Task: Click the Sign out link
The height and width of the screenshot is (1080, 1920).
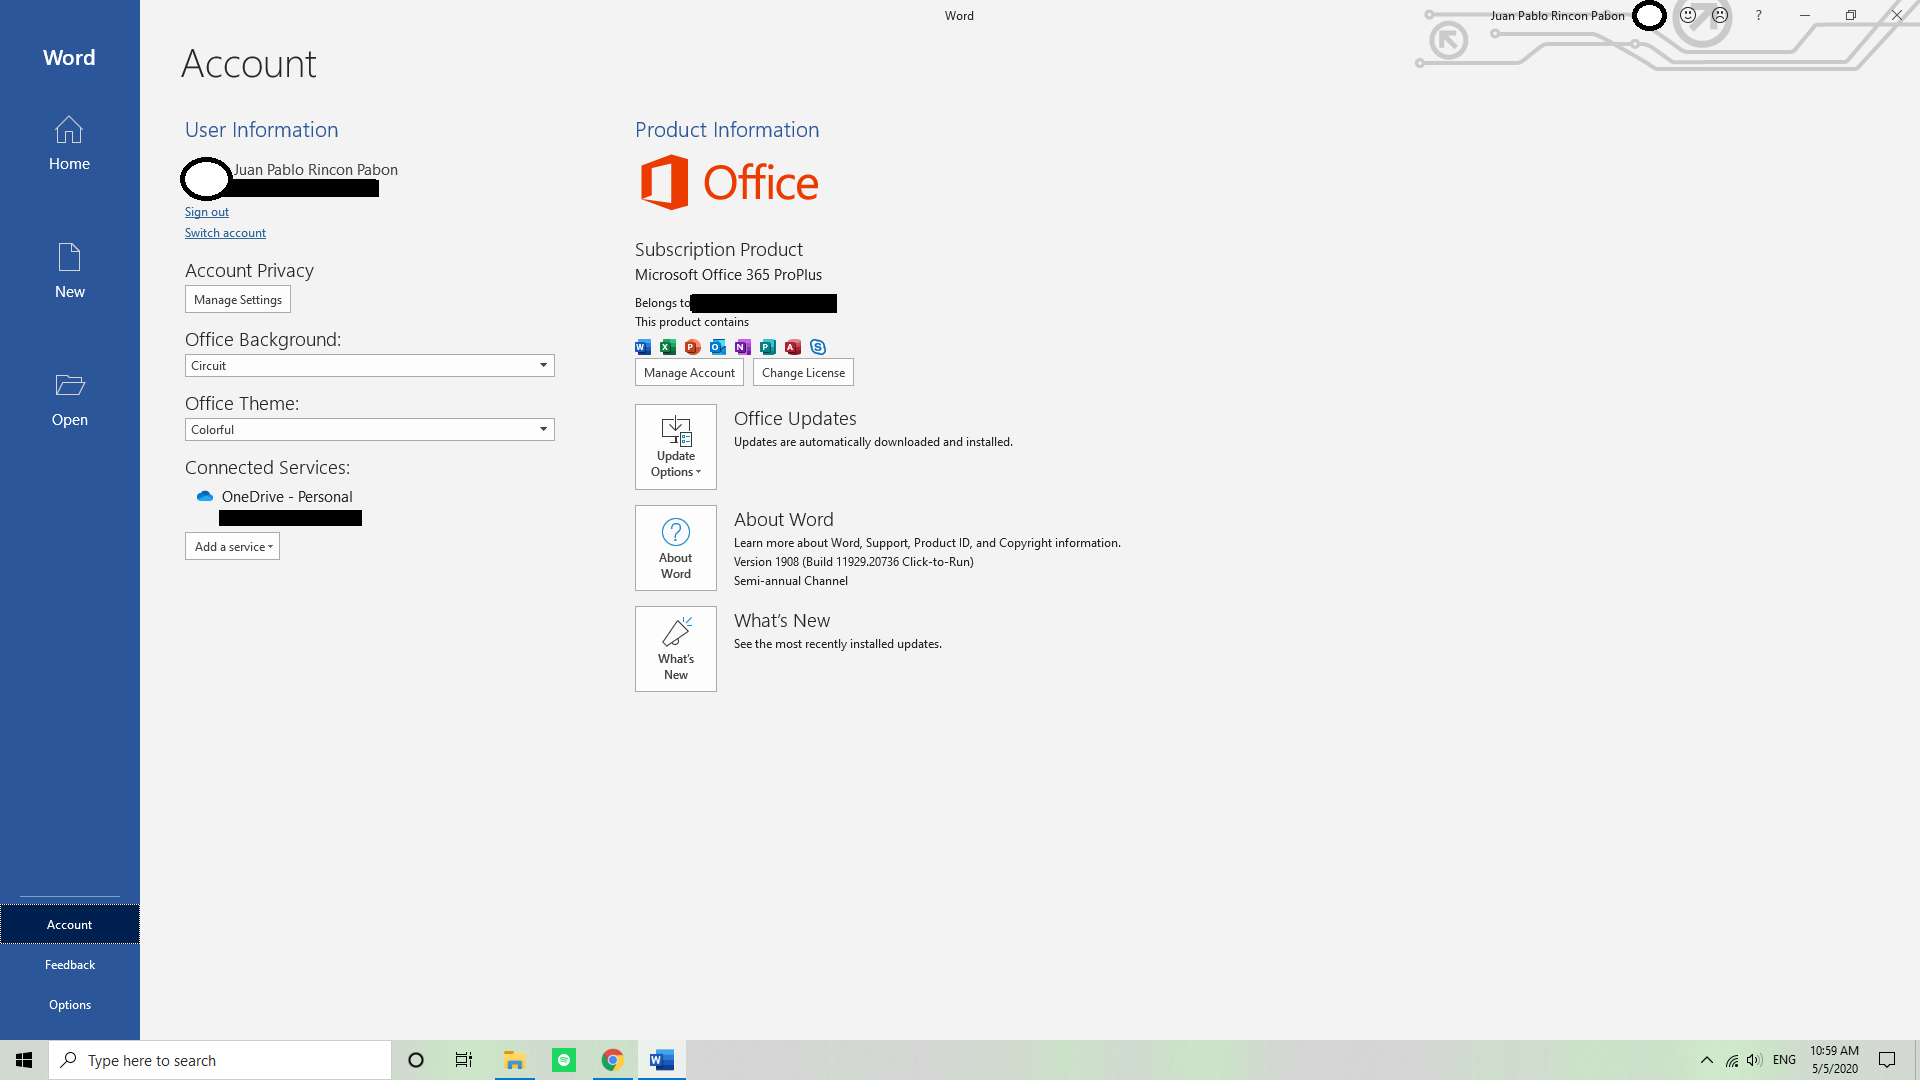Action: (207, 212)
